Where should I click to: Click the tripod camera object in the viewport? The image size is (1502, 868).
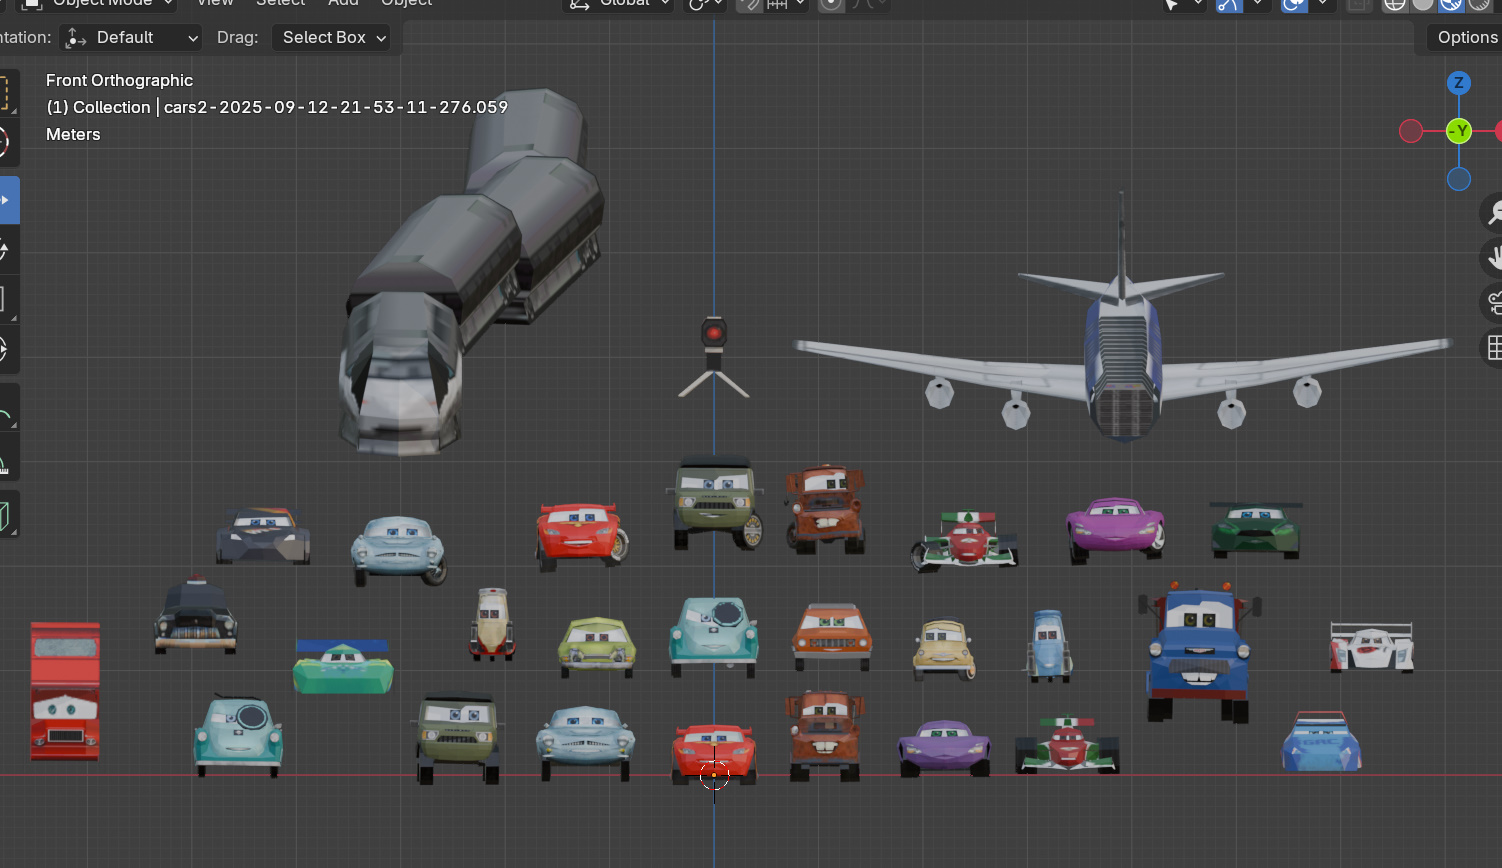pos(714,356)
